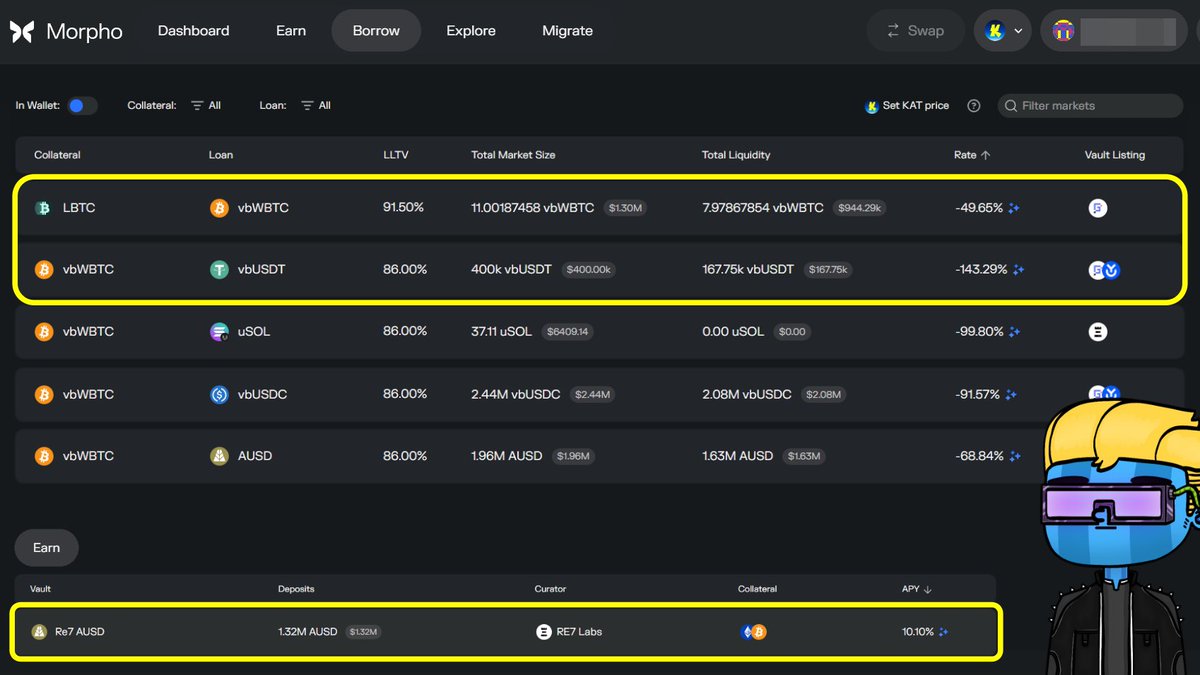Click the Re7 AUSD vault name

click(x=80, y=631)
